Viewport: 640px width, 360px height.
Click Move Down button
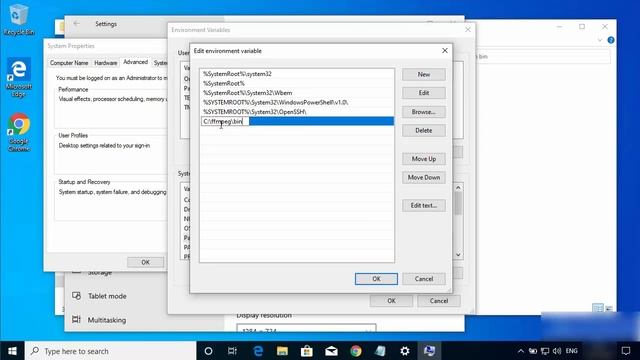[424, 178]
